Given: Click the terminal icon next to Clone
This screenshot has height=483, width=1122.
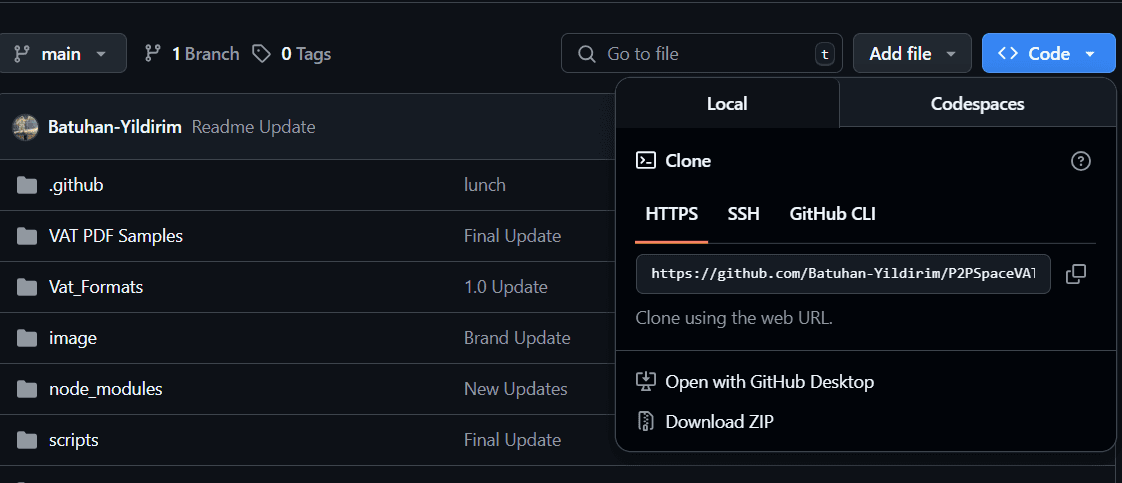Looking at the screenshot, I should (646, 161).
